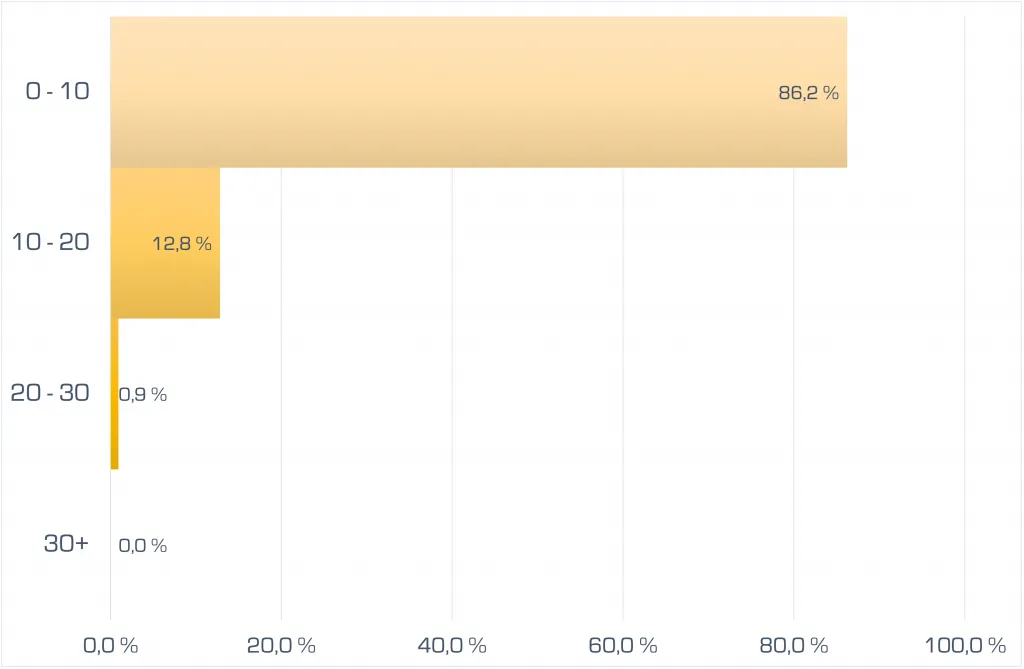Click the 40,0 % axis tick label
This screenshot has height=669, width=1024.
452,646
